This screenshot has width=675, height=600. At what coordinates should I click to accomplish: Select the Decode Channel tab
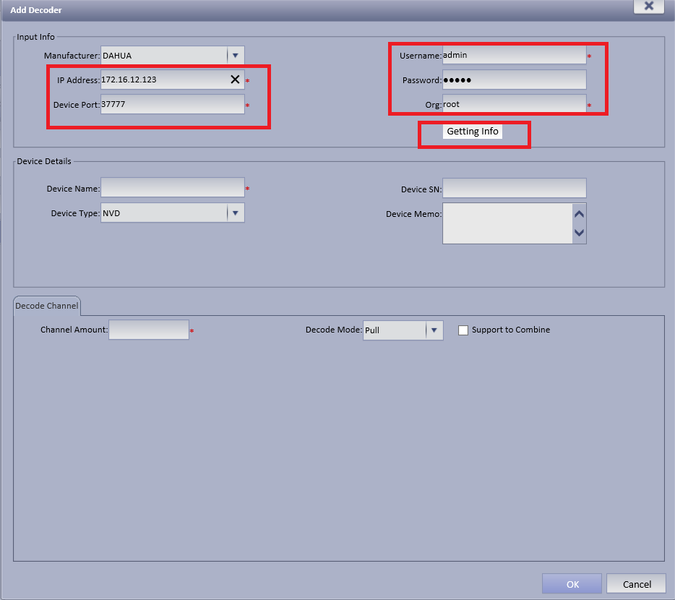[46, 306]
